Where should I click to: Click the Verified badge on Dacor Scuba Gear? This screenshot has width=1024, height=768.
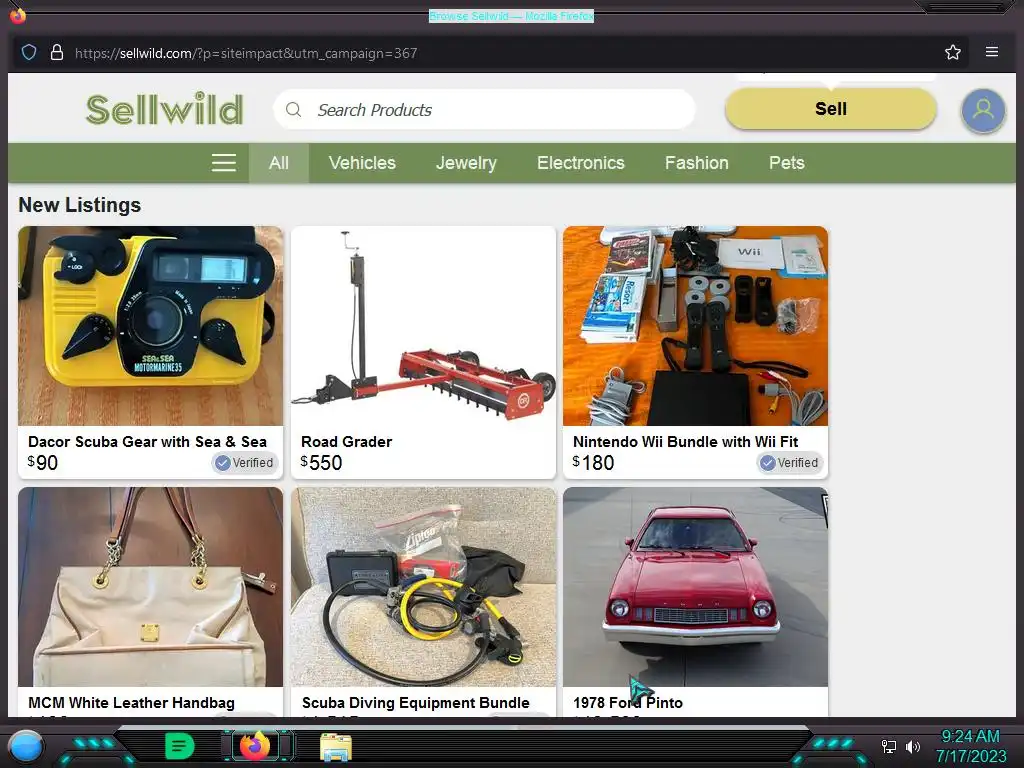[x=245, y=462]
